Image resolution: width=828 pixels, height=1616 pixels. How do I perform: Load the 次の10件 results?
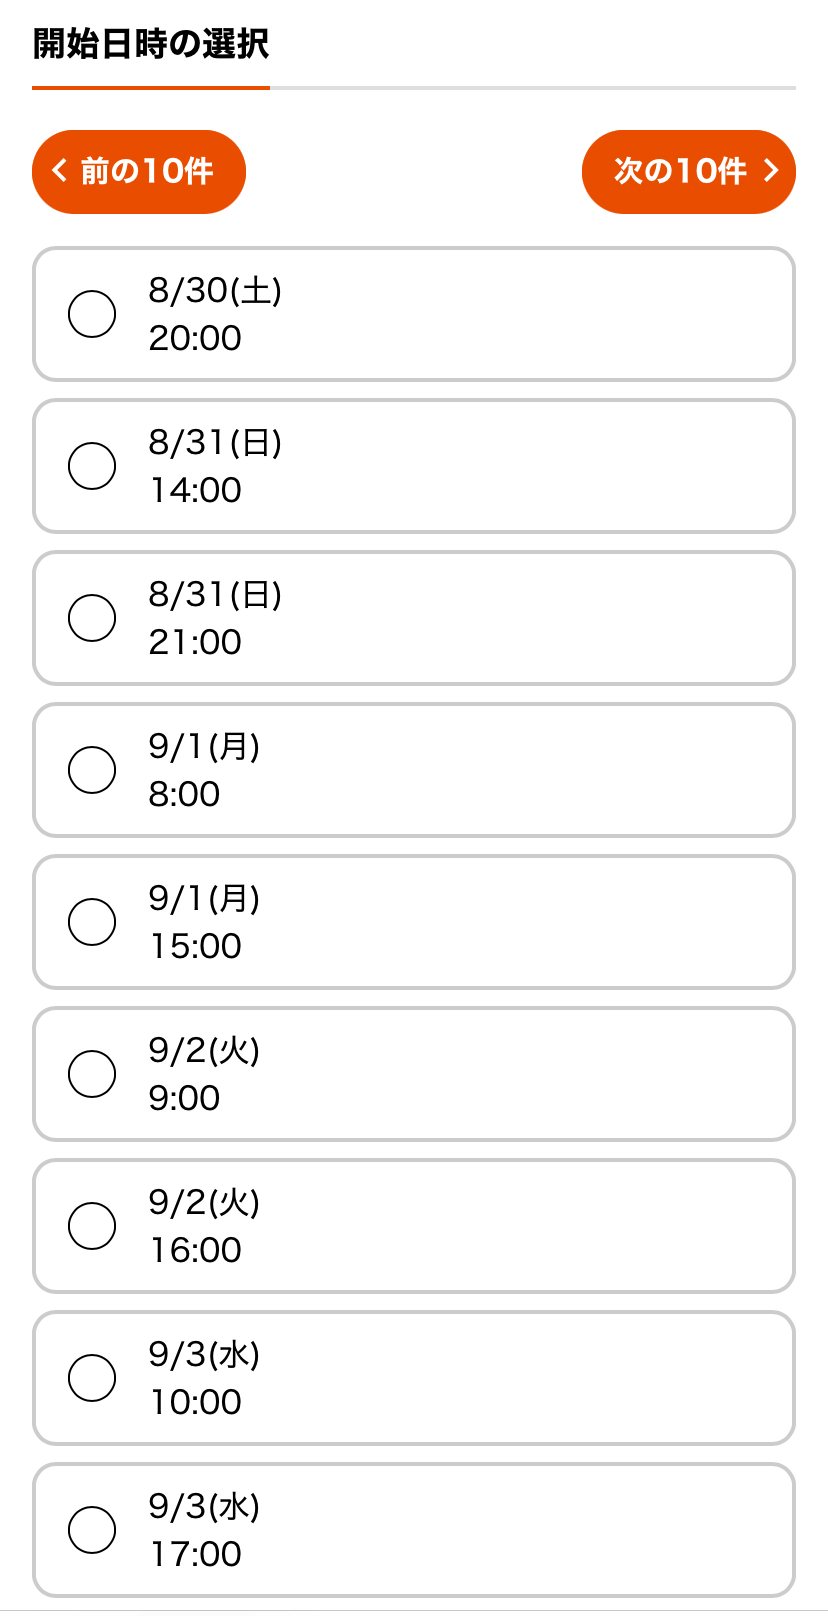(x=688, y=172)
